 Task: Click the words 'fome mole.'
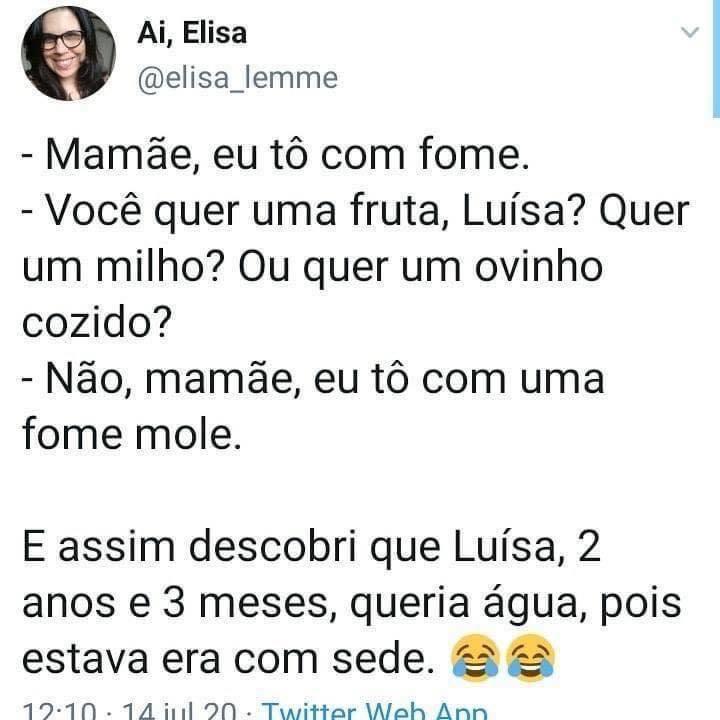[131, 436]
